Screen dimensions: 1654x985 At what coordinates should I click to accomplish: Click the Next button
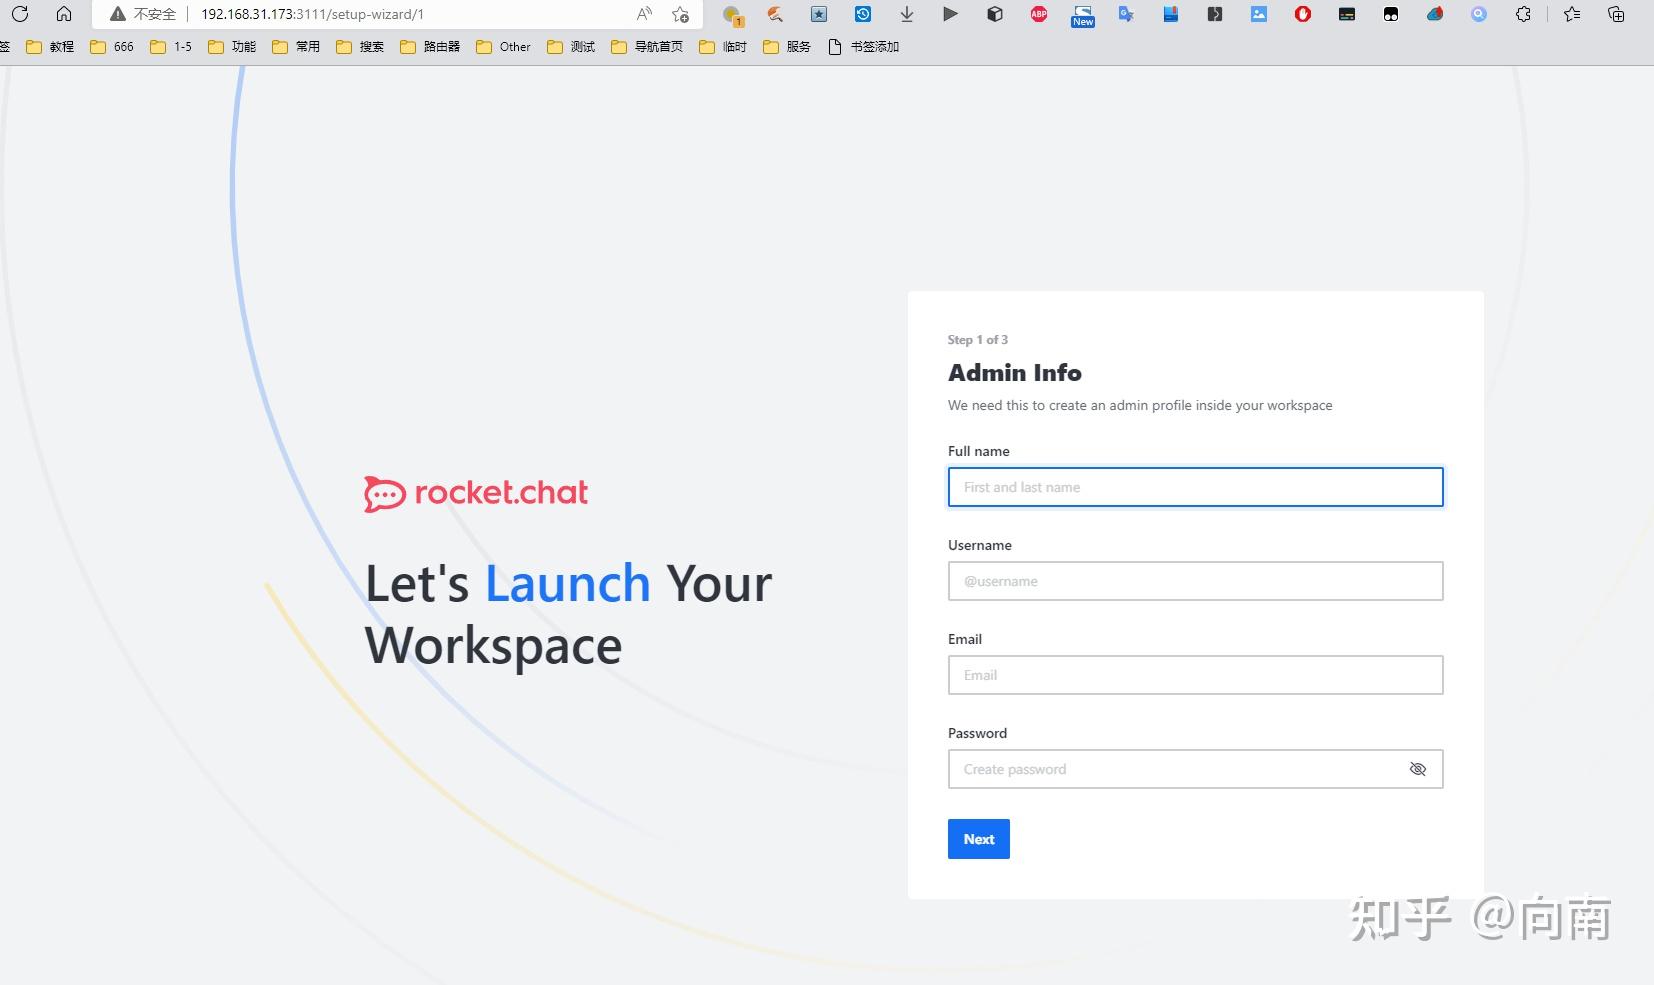977,838
